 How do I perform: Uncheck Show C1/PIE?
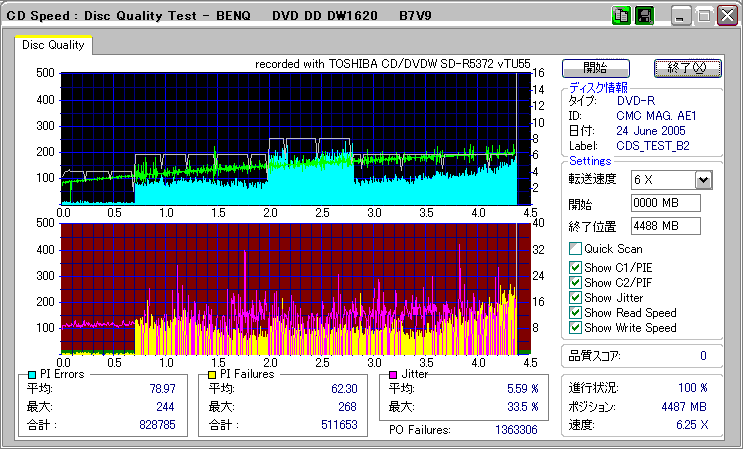pos(575,267)
